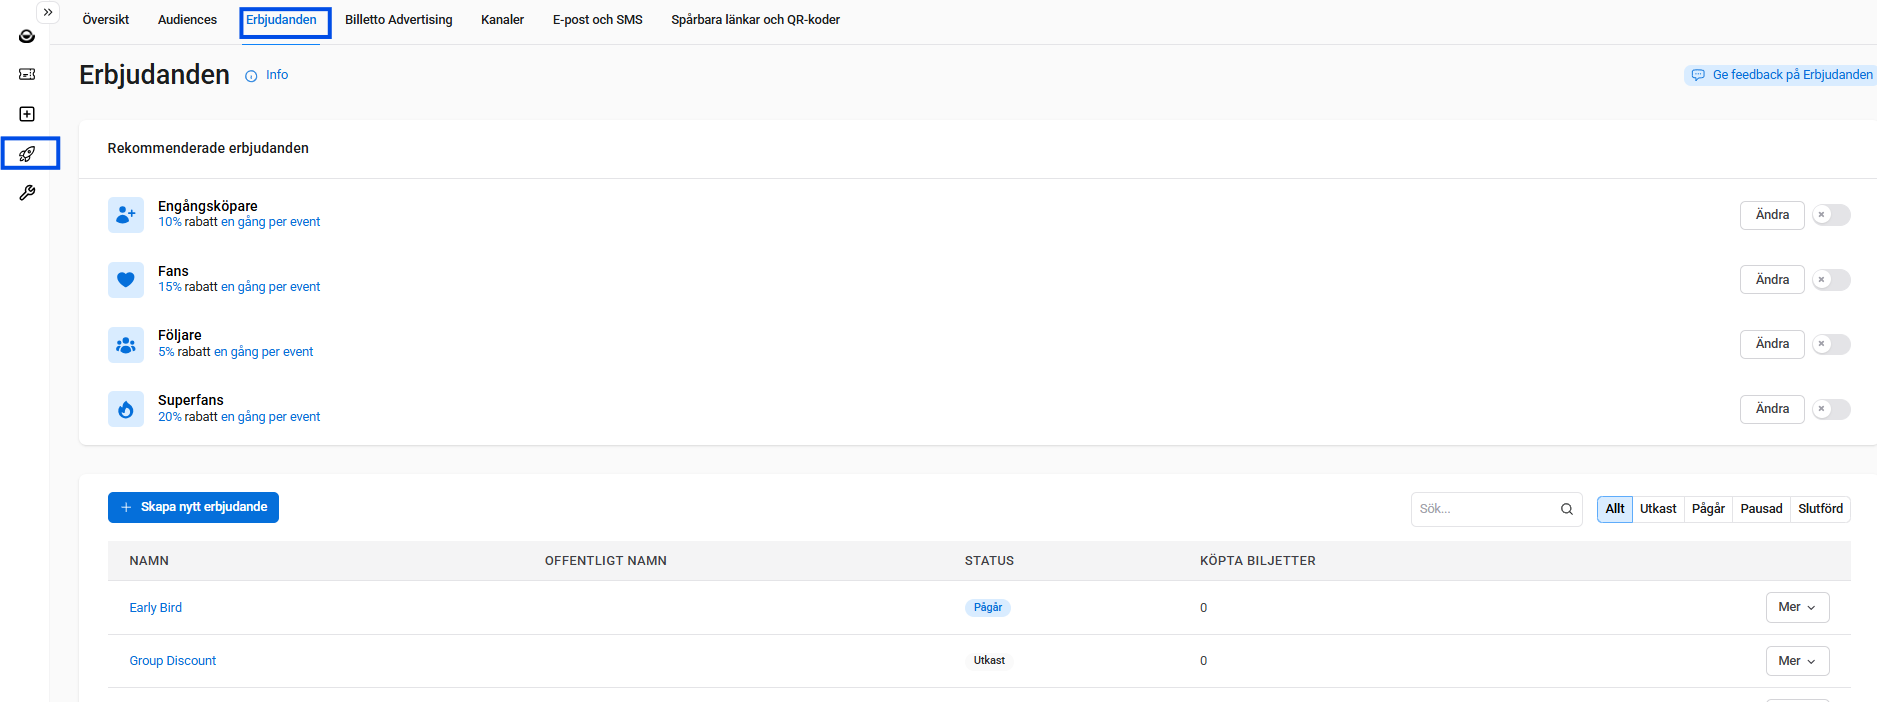Open the Billetto Advertising tab

[398, 20]
